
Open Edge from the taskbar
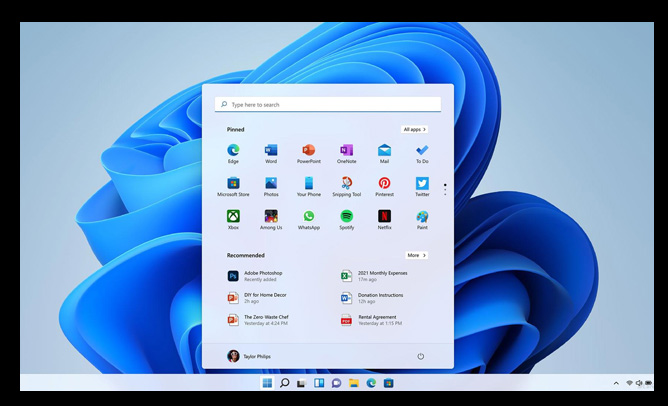click(371, 383)
